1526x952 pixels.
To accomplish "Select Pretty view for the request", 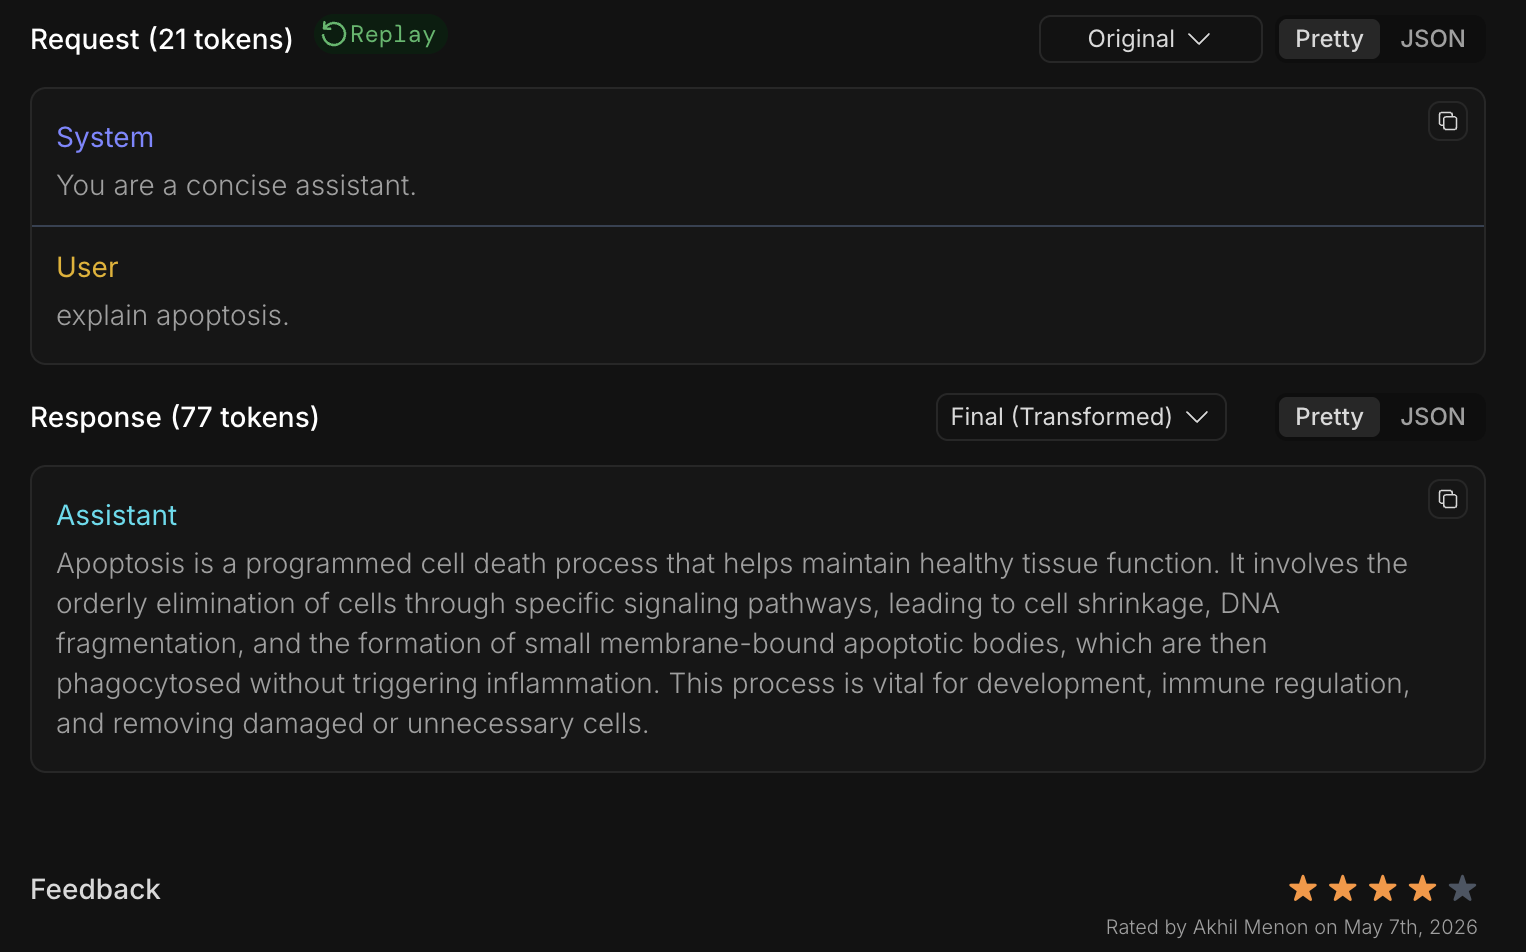I will 1329,39.
